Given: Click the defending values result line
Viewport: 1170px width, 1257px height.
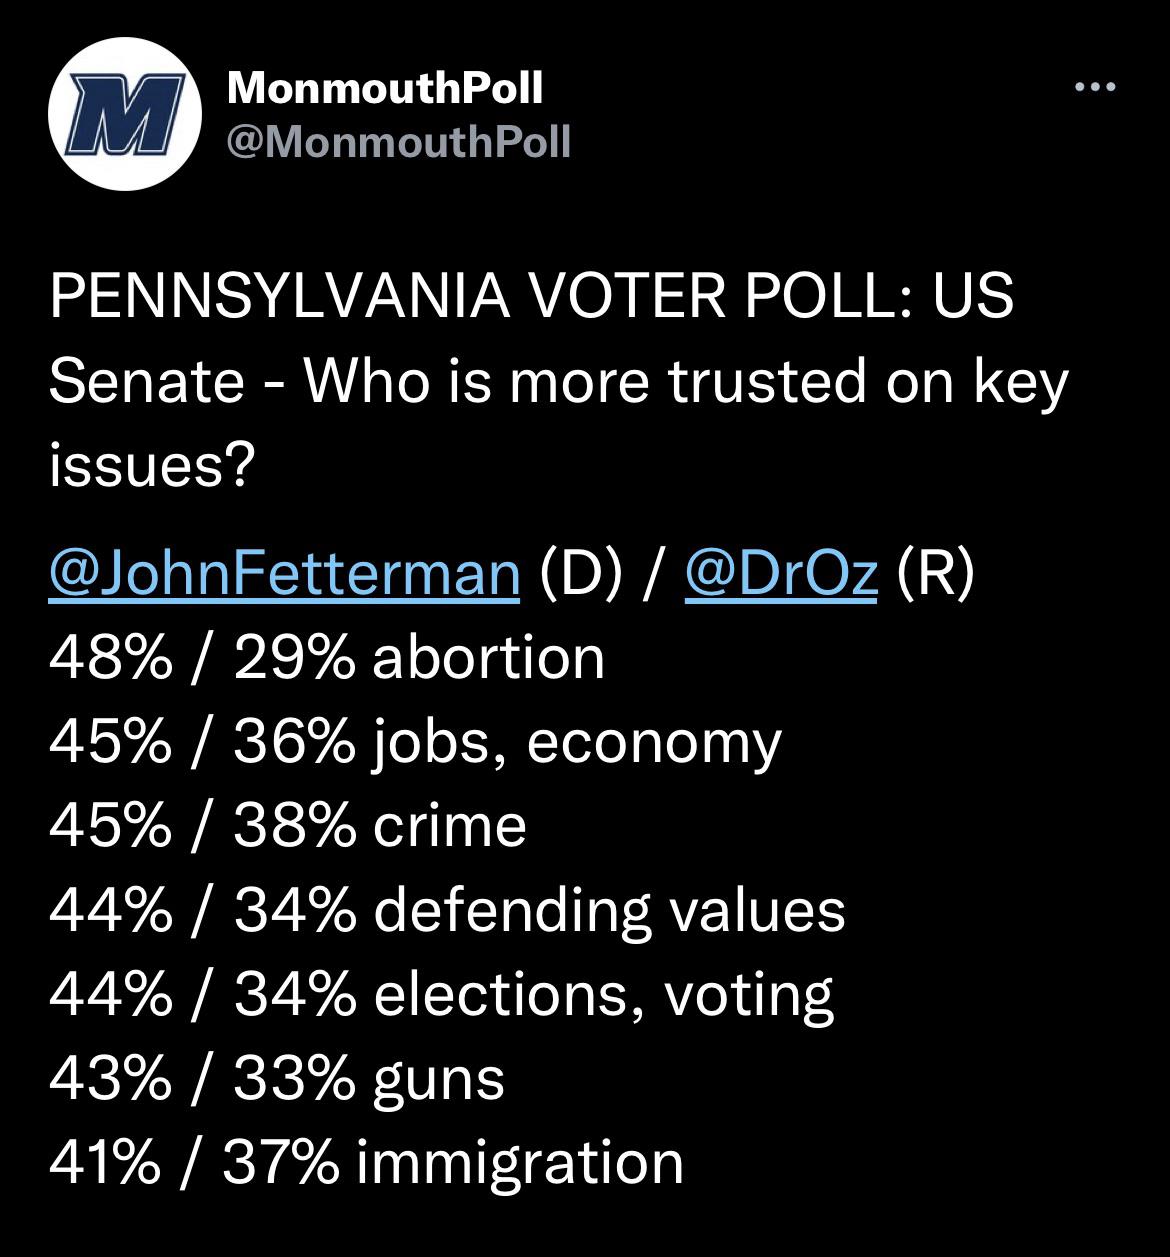Looking at the screenshot, I should [x=446, y=910].
